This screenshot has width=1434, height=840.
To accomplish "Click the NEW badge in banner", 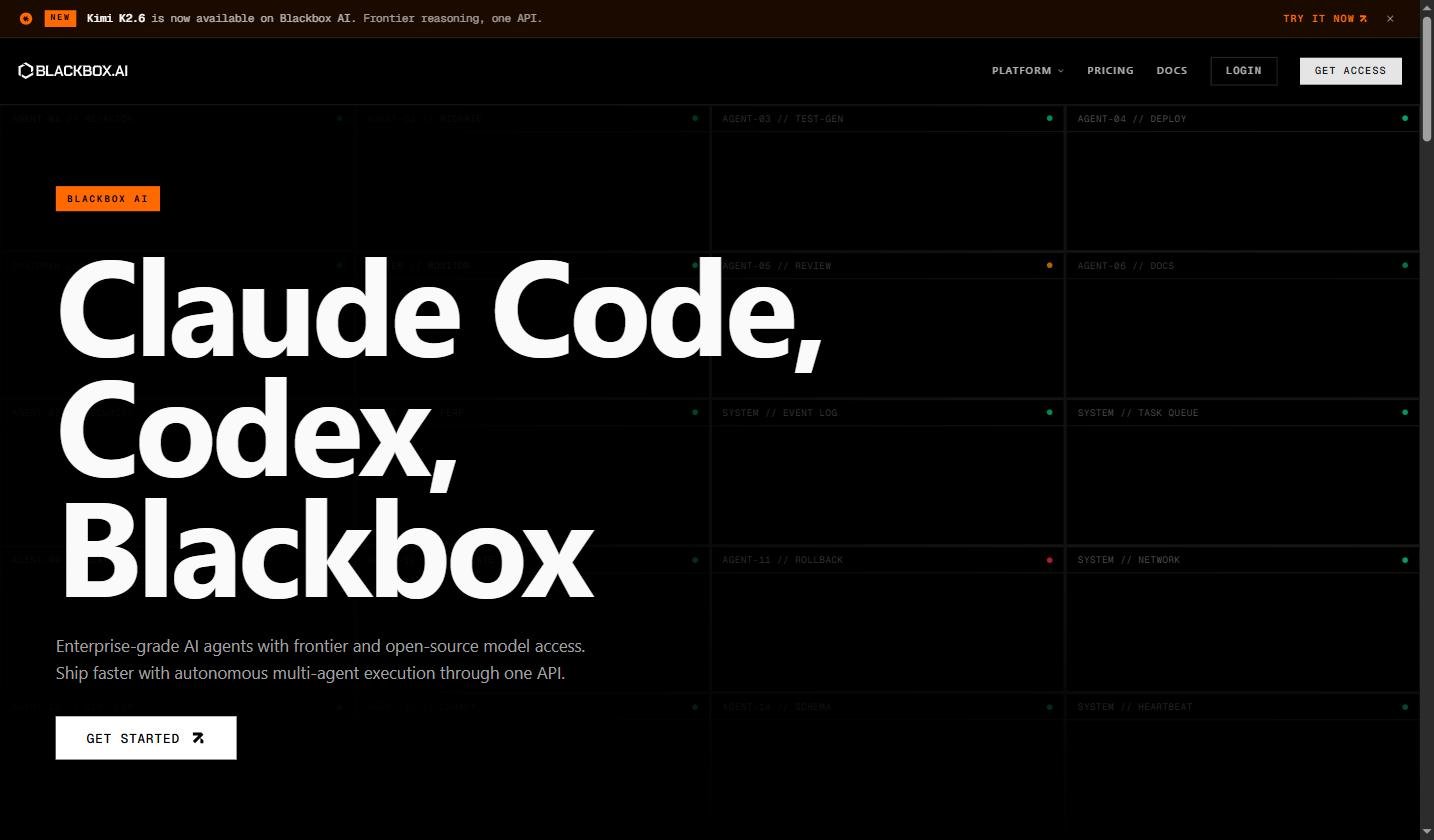I will pos(60,18).
